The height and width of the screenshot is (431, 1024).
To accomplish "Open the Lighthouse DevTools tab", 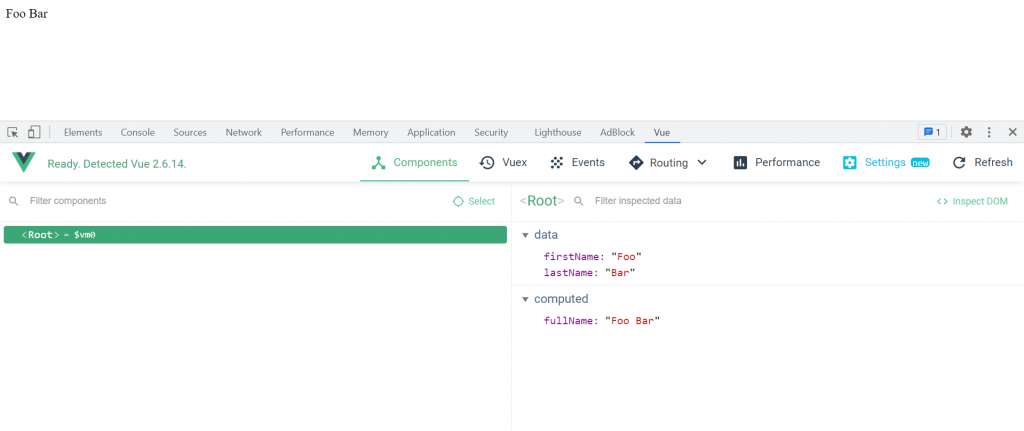I will click(558, 132).
